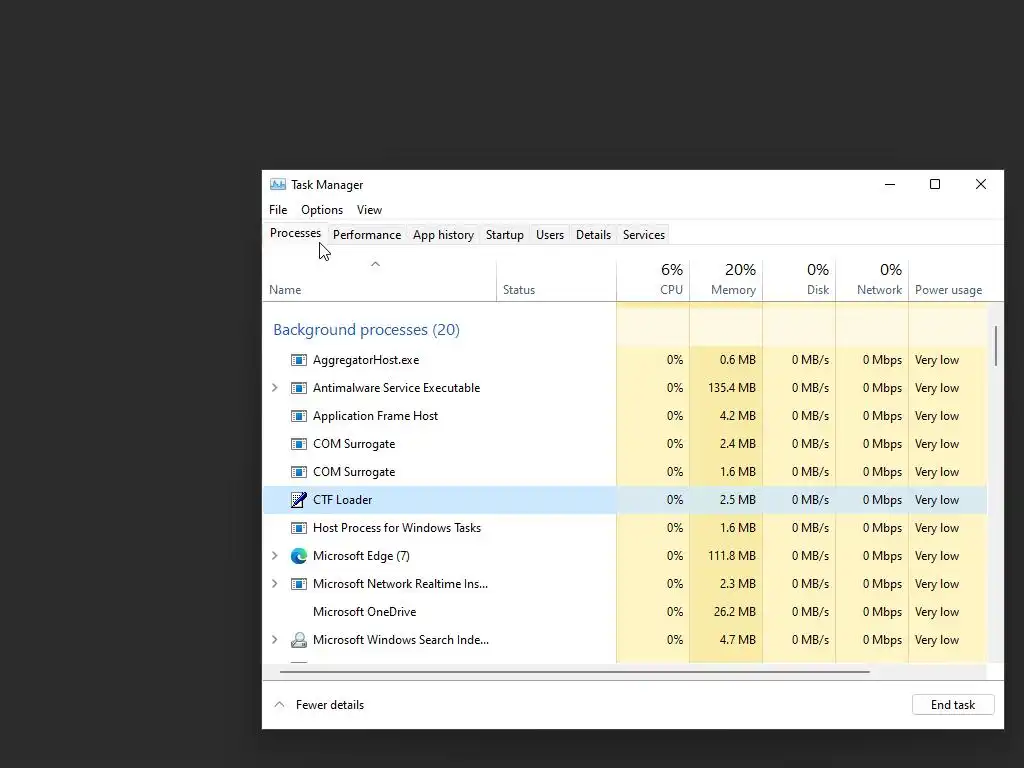Click the 4.2 MB memory value
The width and height of the screenshot is (1024, 768).
(x=738, y=416)
